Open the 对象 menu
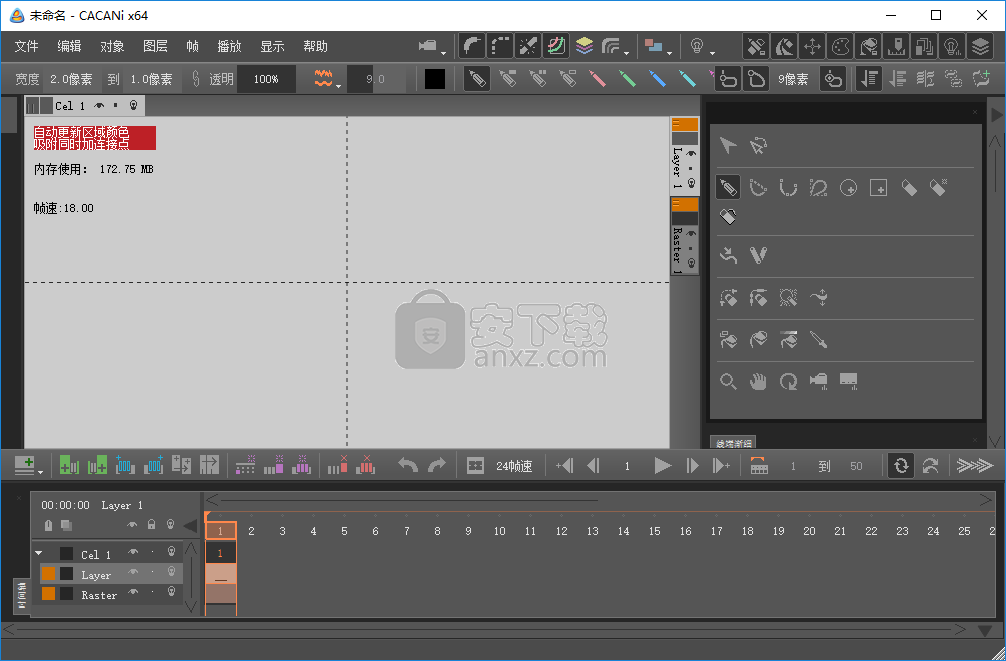 click(x=112, y=46)
